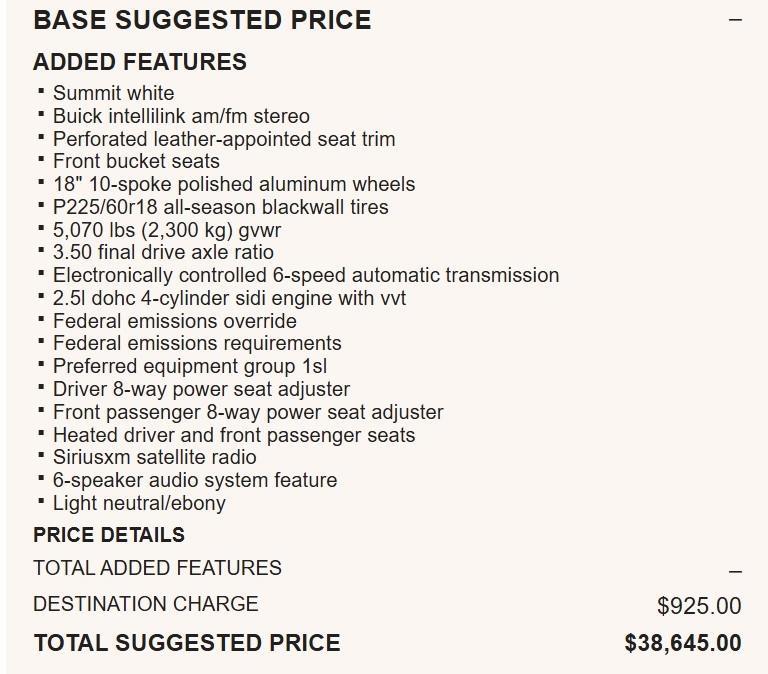
Task: Select the Siriusxm satellite radio item
Action: tap(154, 457)
